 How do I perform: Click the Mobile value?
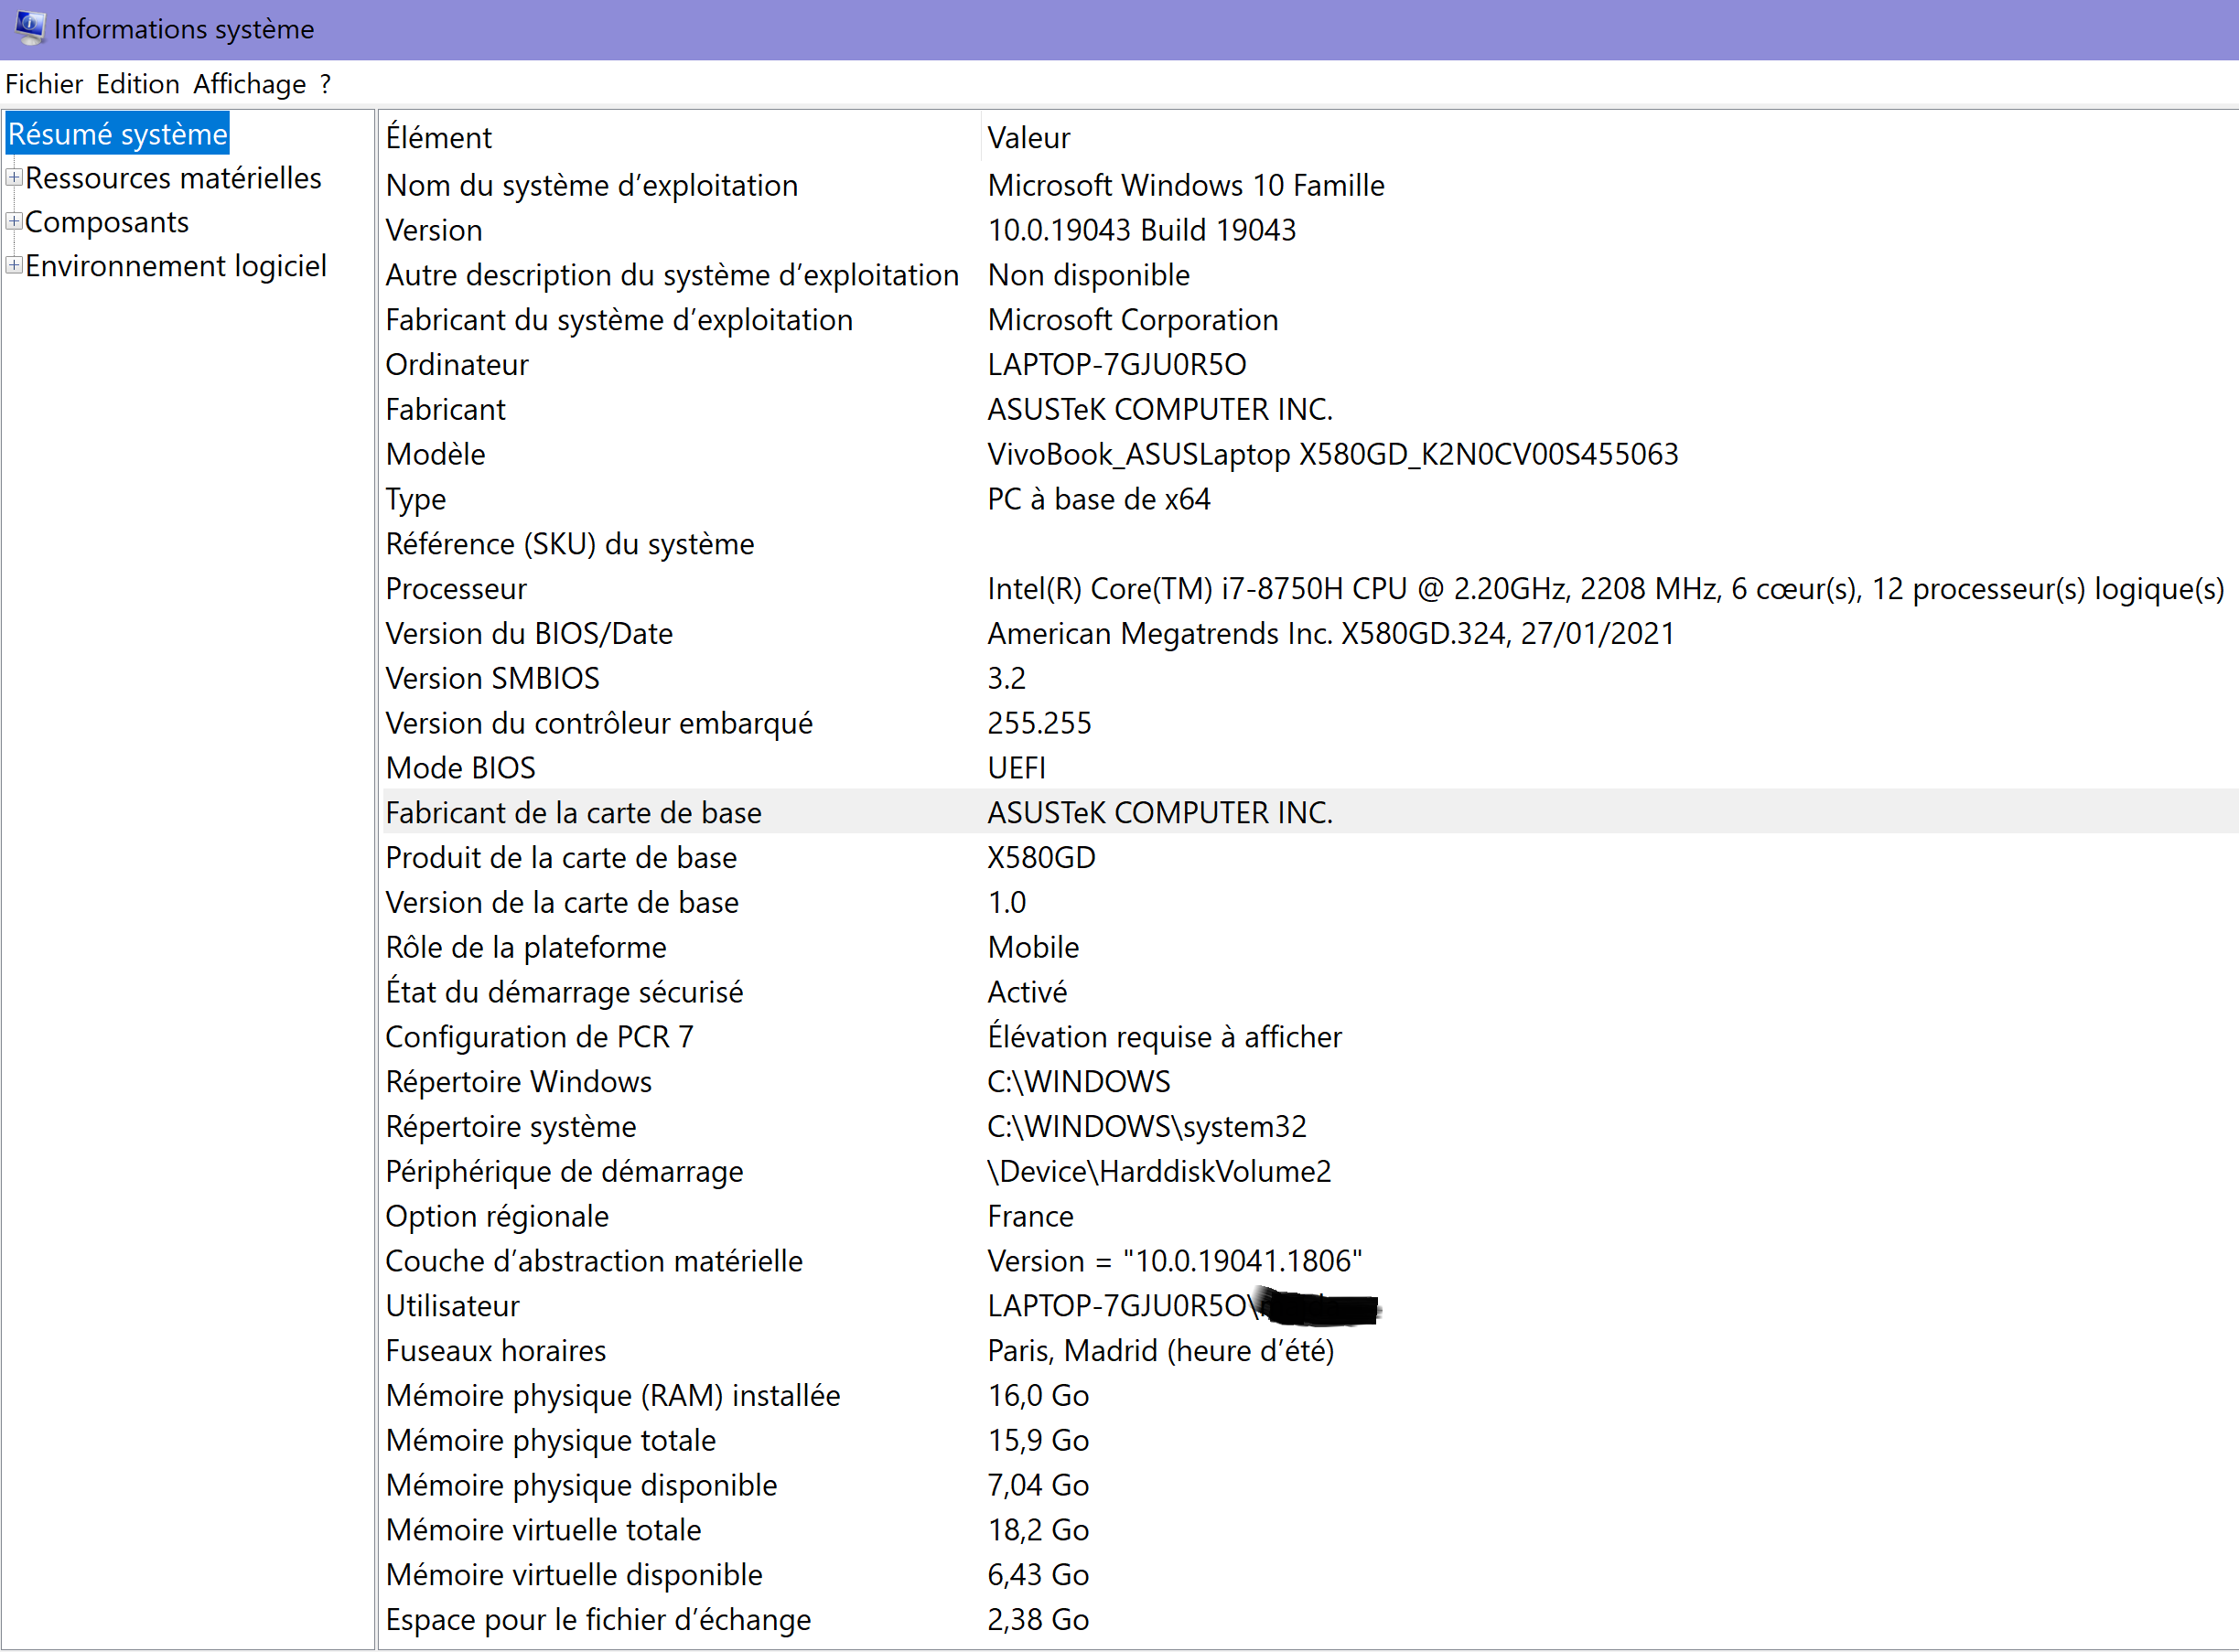click(1034, 948)
